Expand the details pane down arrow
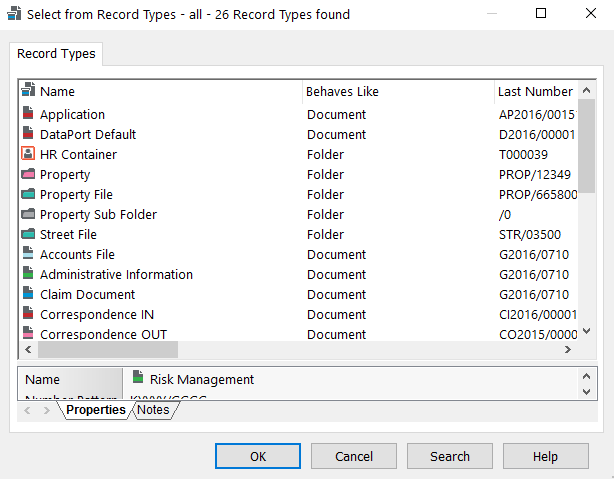Image resolution: width=614 pixels, height=479 pixels. (x=587, y=391)
